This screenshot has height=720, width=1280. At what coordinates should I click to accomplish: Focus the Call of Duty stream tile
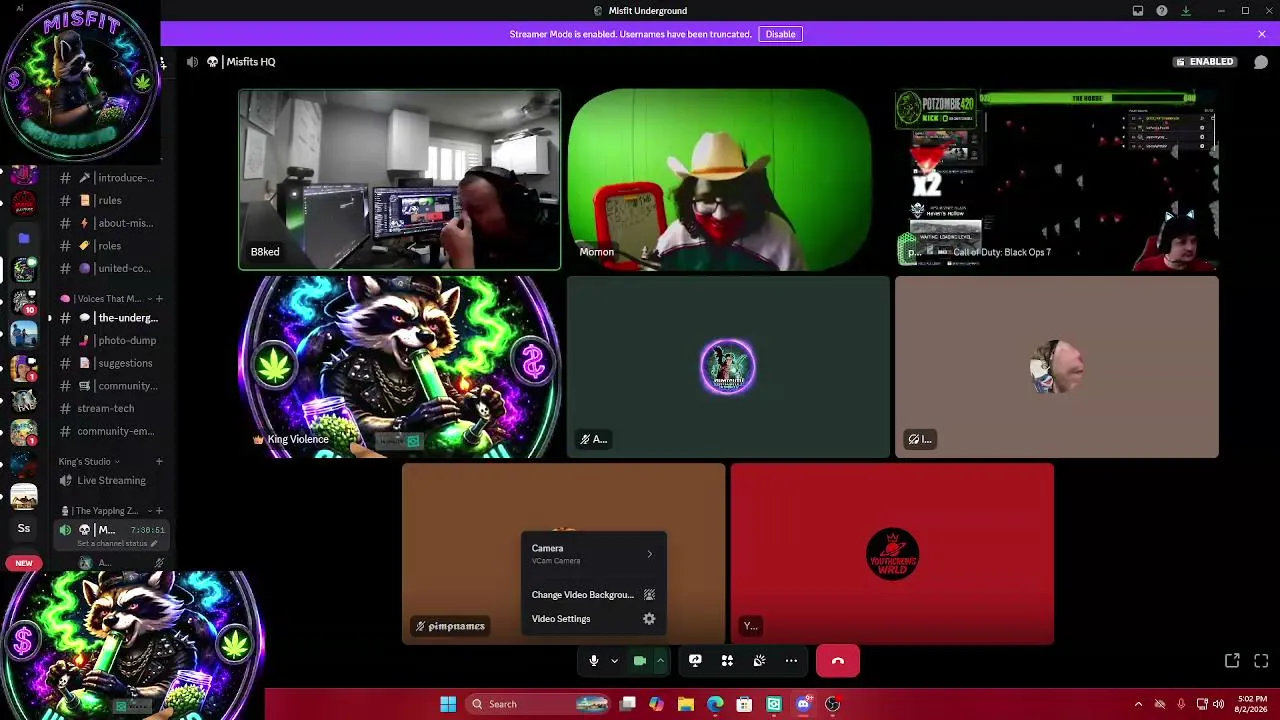tap(1057, 180)
